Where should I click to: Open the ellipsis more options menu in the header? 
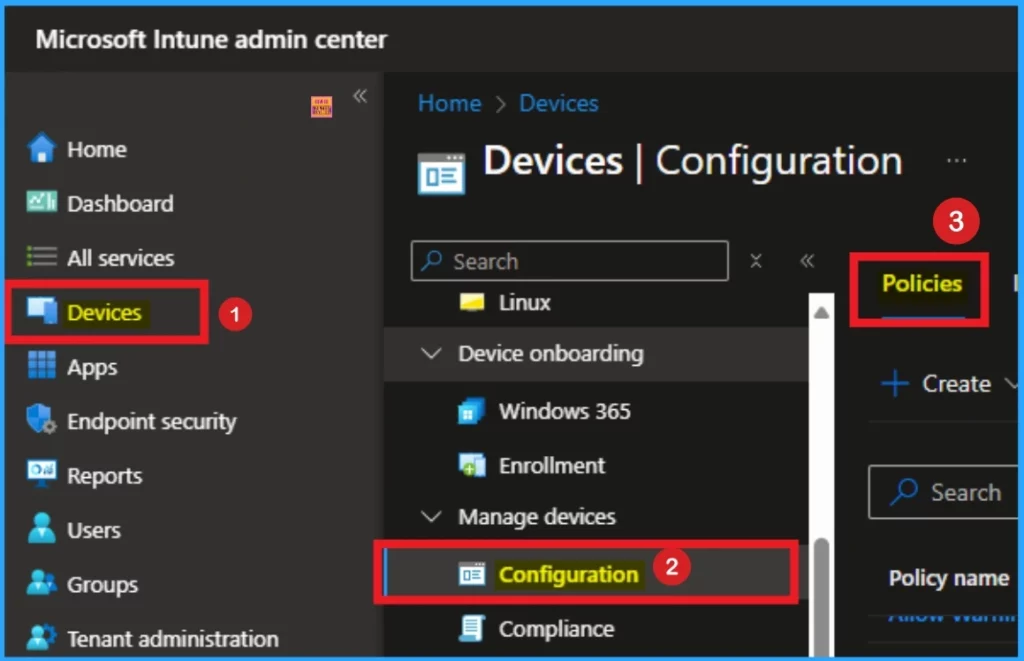tap(956, 160)
